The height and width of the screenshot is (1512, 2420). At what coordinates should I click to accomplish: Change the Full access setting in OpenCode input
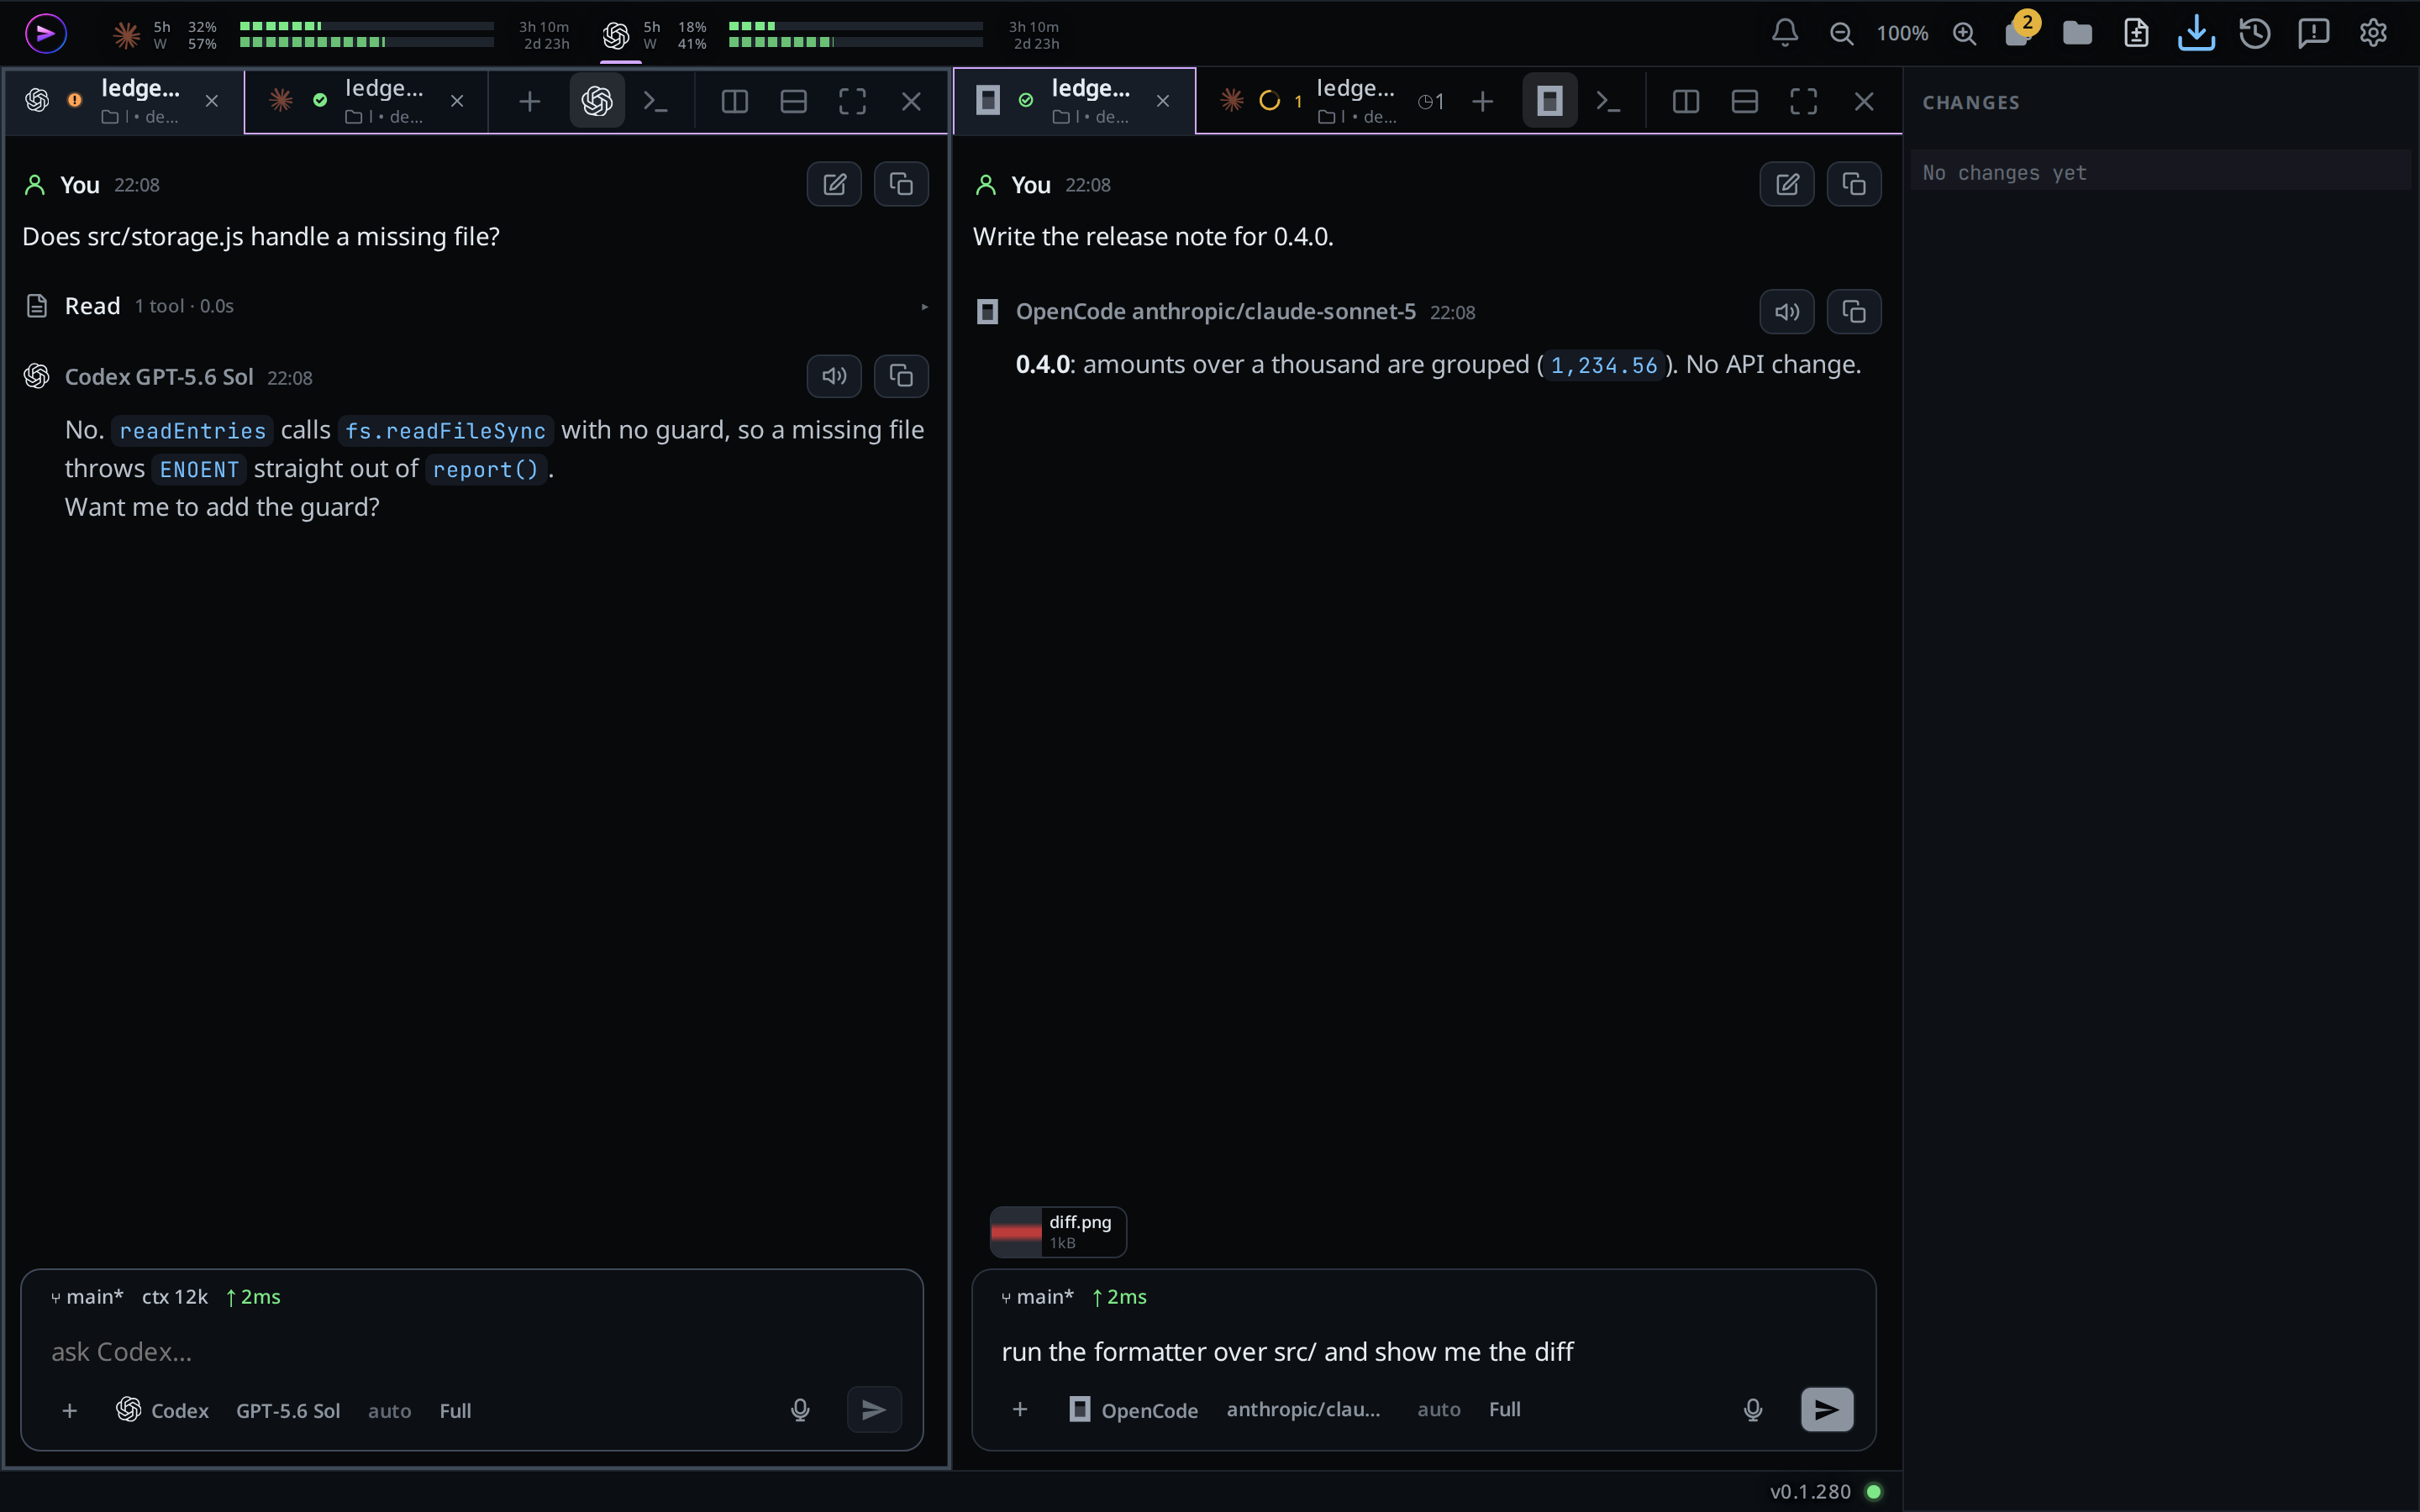coord(1505,1409)
